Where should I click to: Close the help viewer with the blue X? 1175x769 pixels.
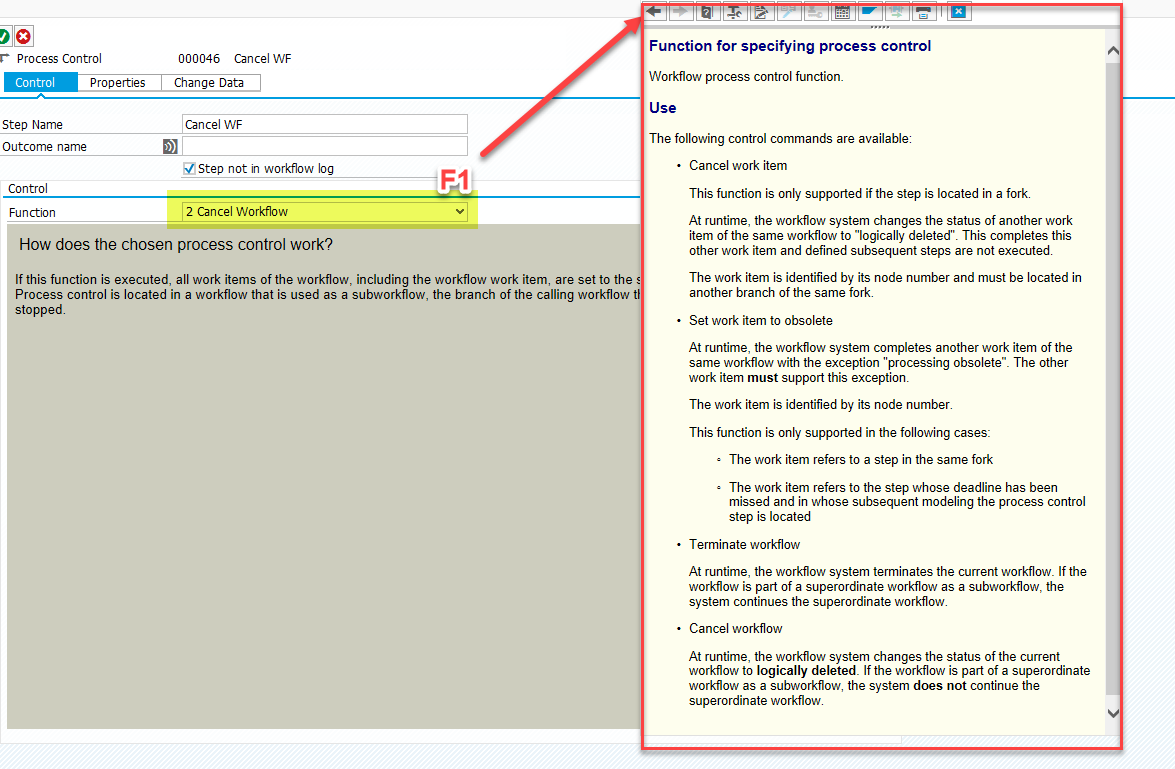tap(960, 11)
